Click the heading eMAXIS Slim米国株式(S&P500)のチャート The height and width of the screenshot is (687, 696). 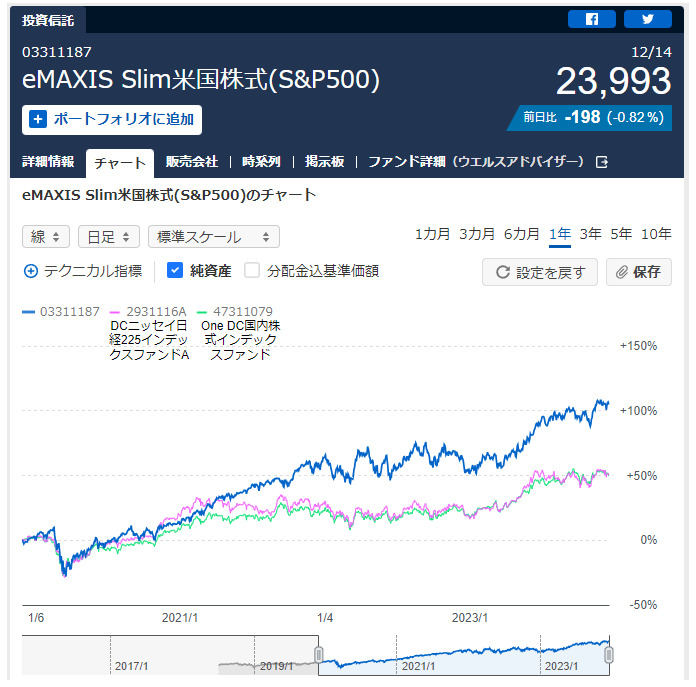[x=169, y=195]
